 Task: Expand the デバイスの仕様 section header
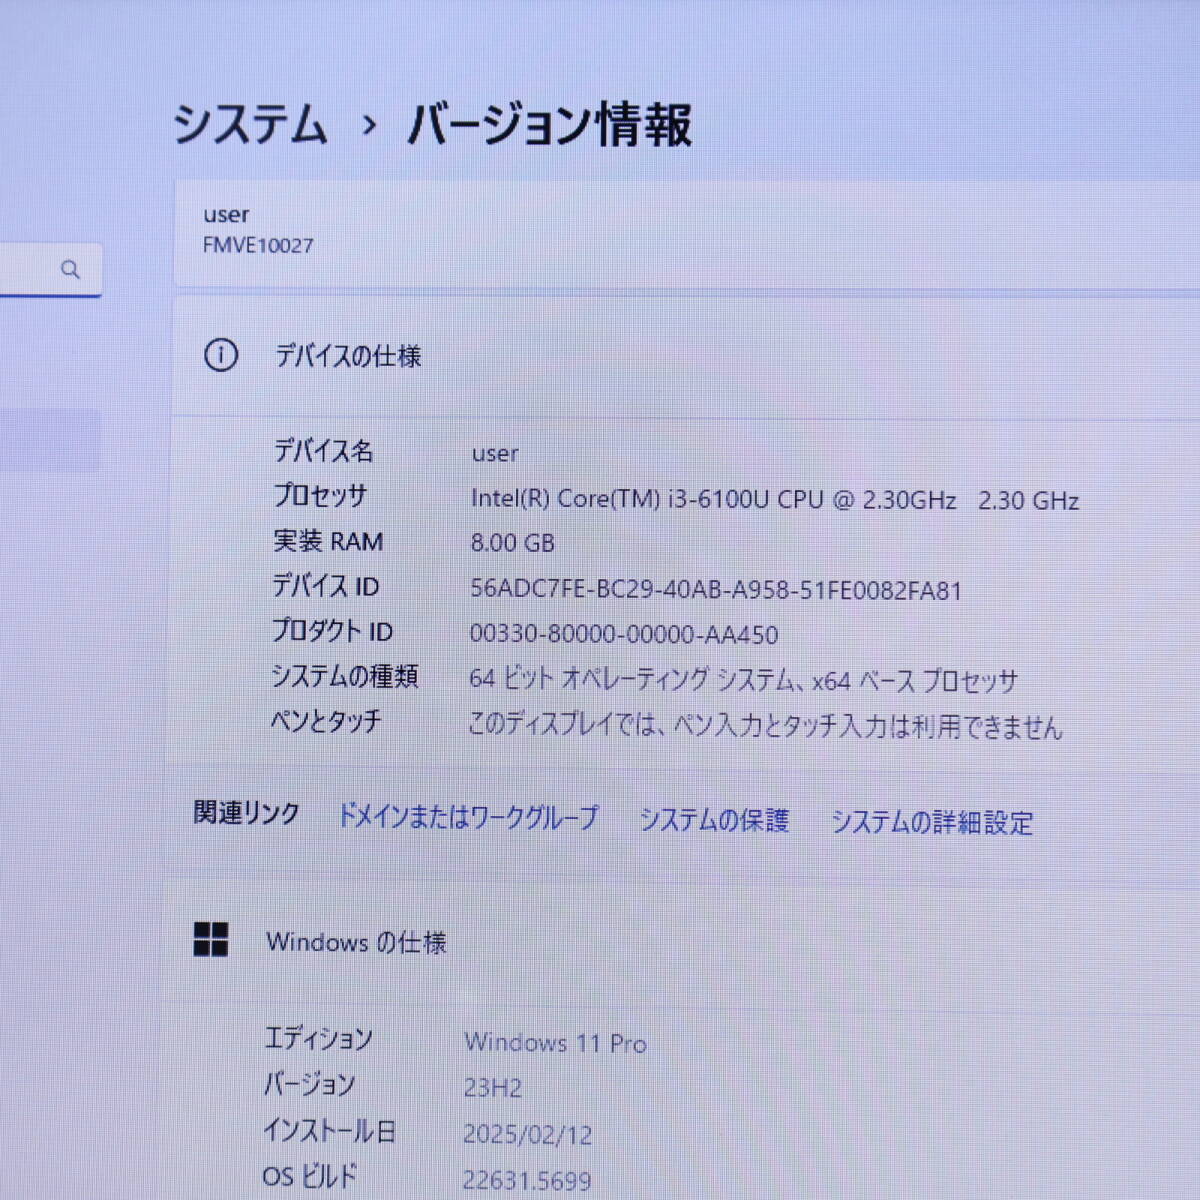[x=686, y=355]
